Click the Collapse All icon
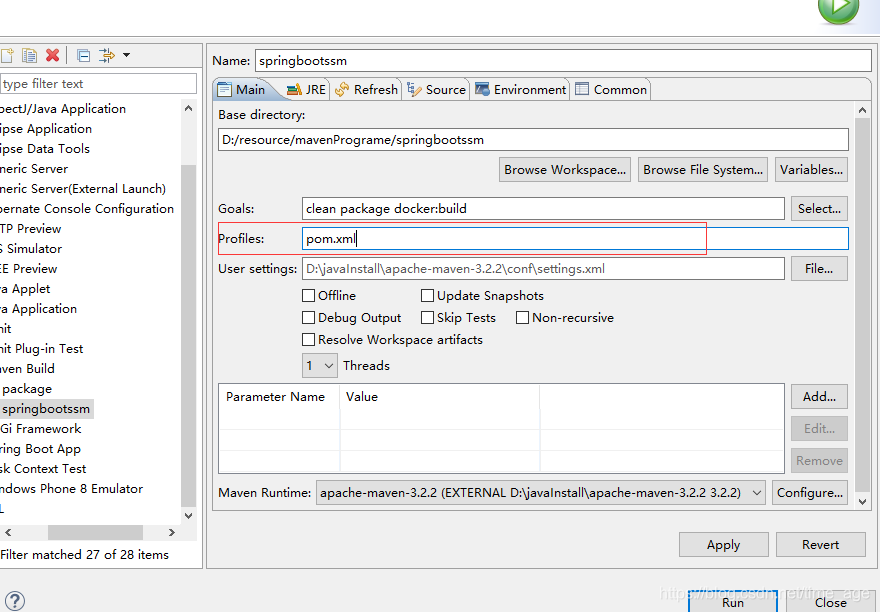Viewport: 880px width, 612px height. 84,55
